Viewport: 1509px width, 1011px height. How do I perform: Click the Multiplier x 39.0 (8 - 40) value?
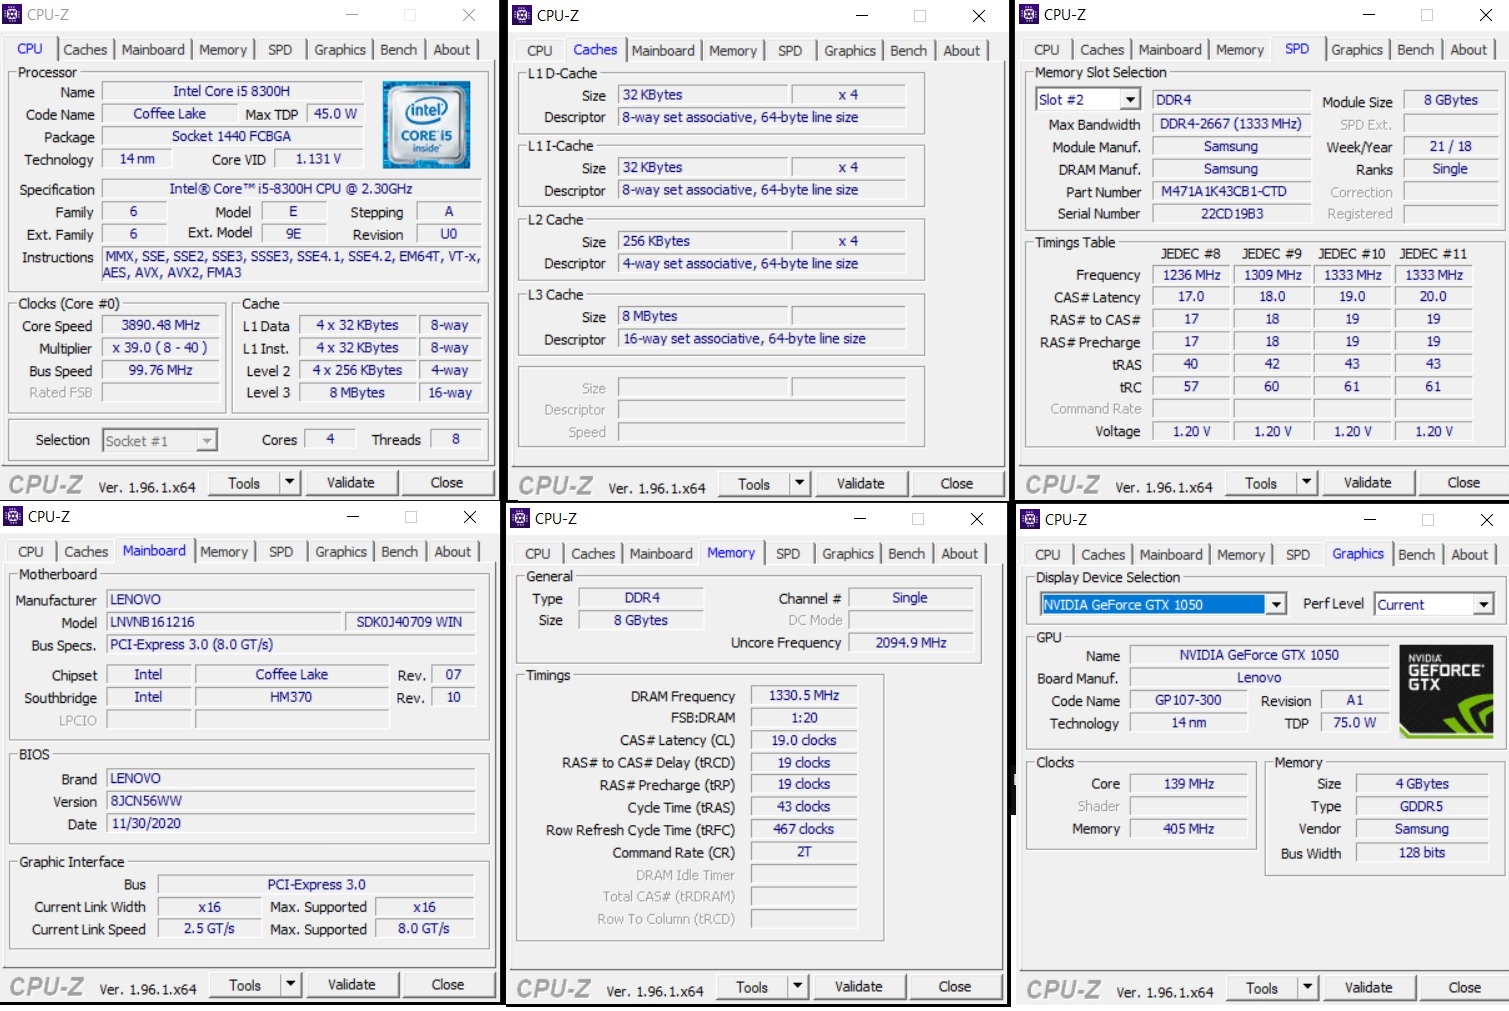(x=161, y=348)
